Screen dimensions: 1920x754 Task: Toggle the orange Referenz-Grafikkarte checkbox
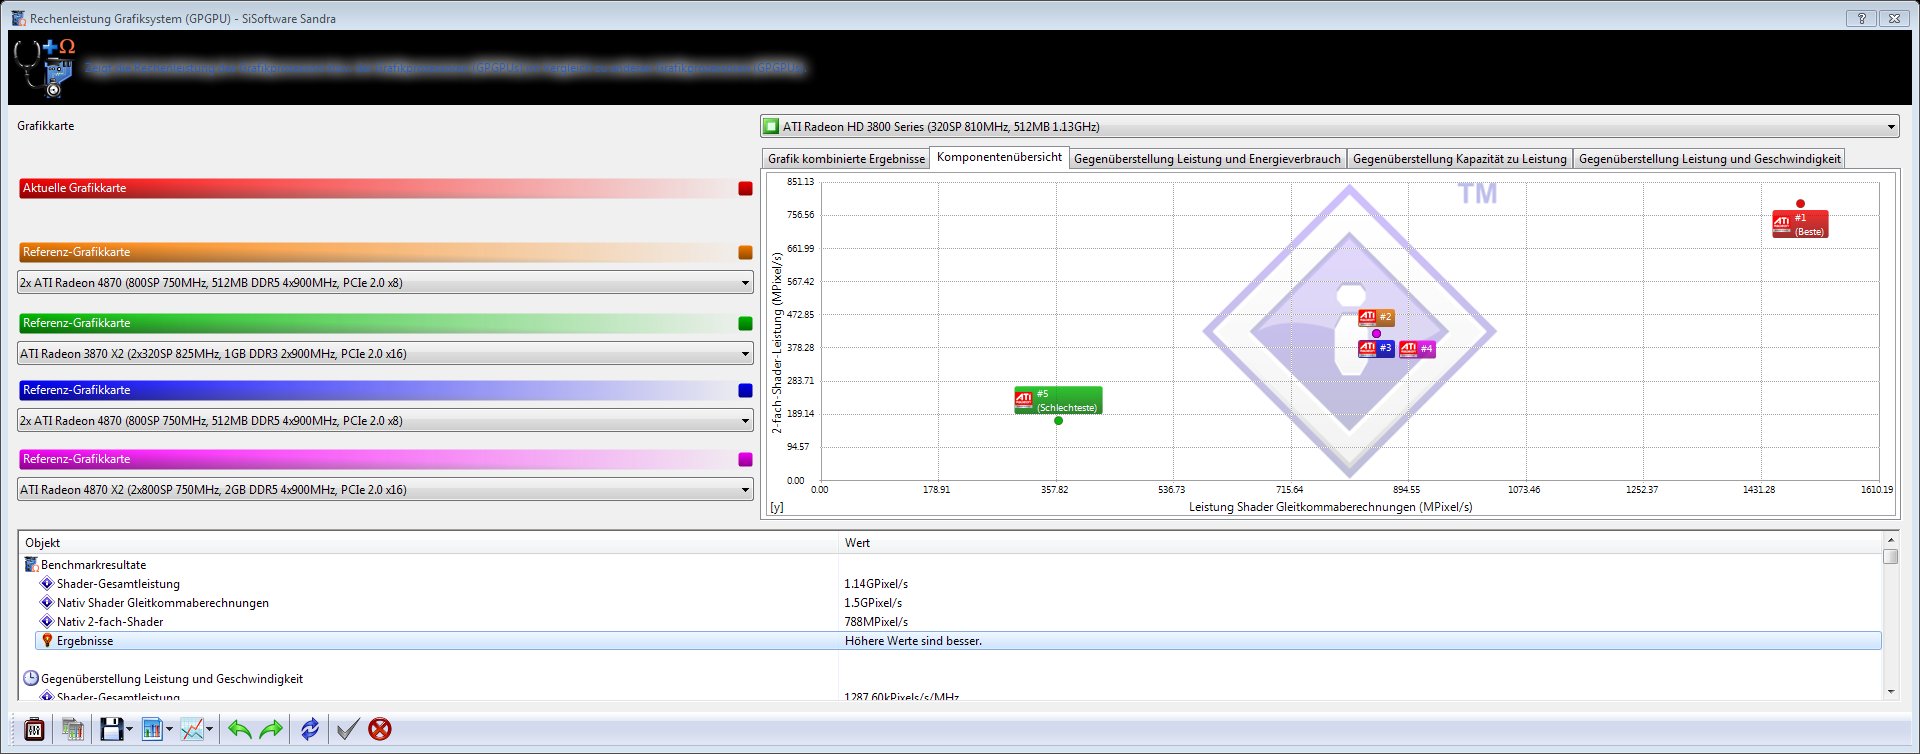[x=745, y=252]
